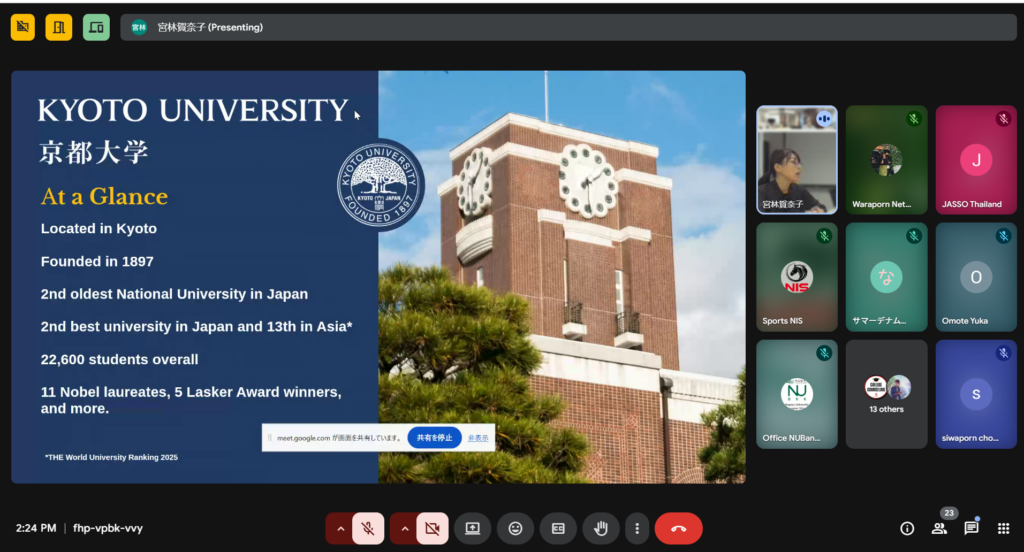Click the yellow camera-off icon at top left
The height and width of the screenshot is (552, 1024).
pyautogui.click(x=23, y=27)
